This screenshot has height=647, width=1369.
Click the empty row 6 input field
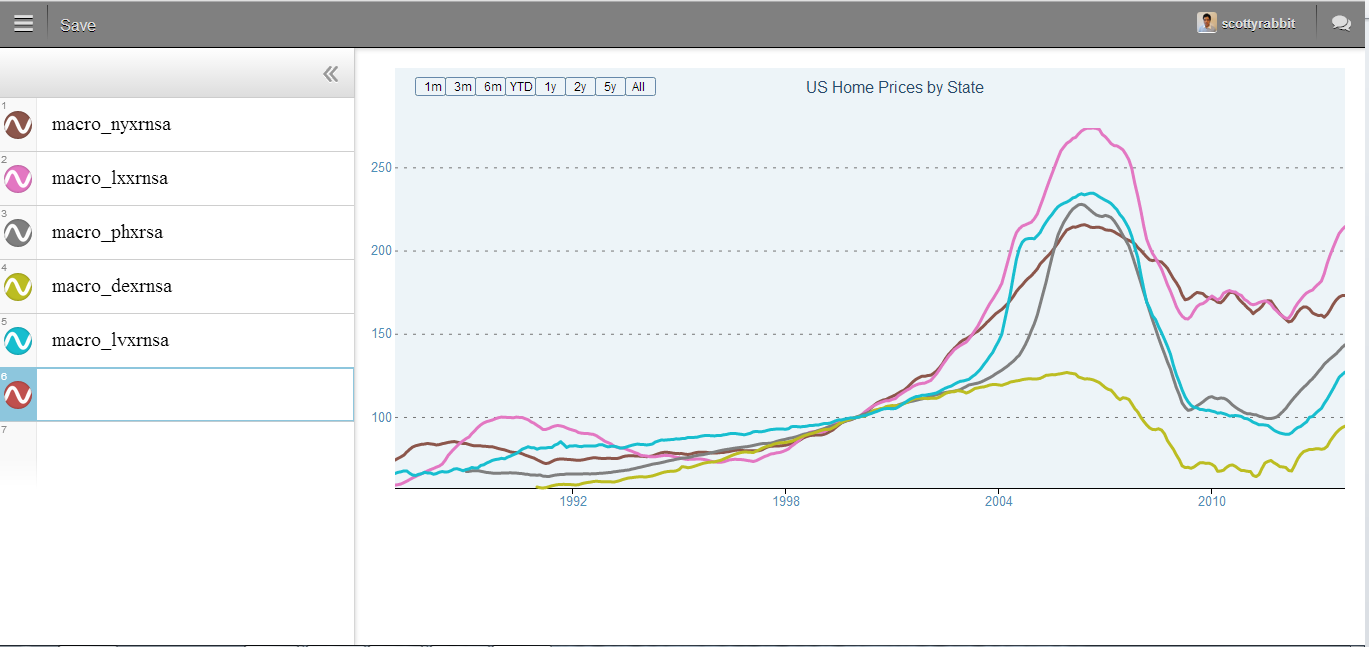tap(195, 395)
